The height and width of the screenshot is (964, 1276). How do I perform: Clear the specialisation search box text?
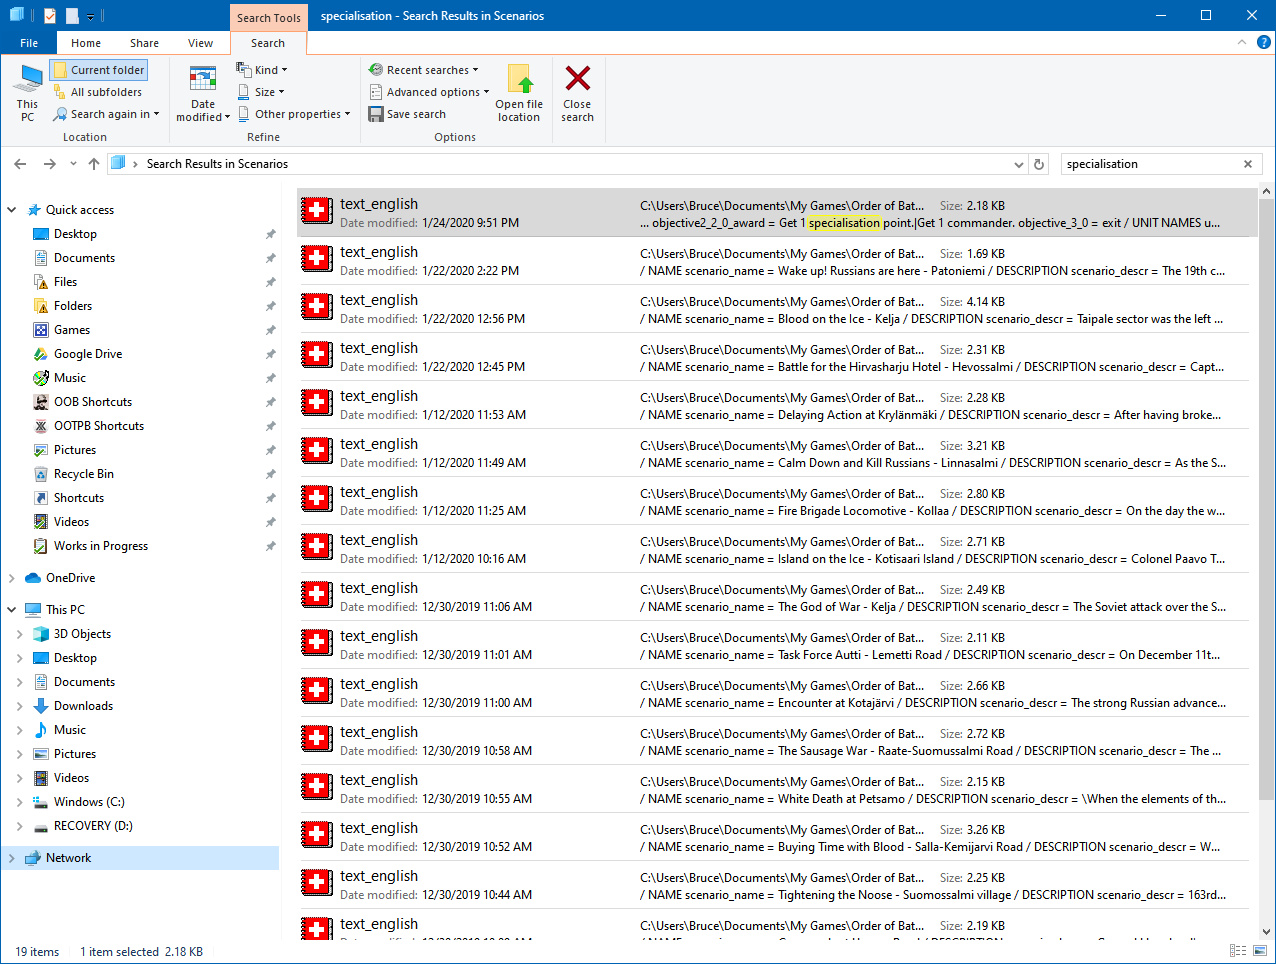(1247, 164)
